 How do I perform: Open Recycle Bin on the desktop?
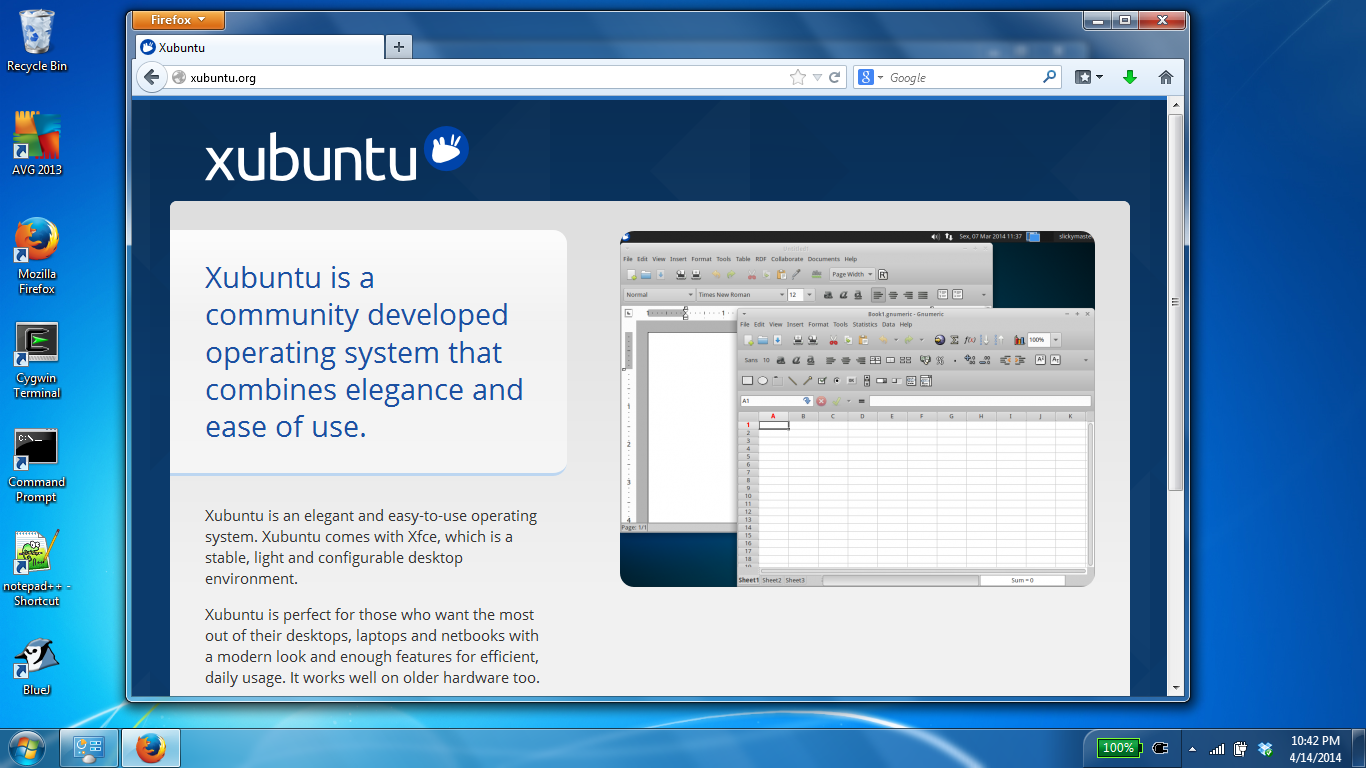click(x=37, y=41)
